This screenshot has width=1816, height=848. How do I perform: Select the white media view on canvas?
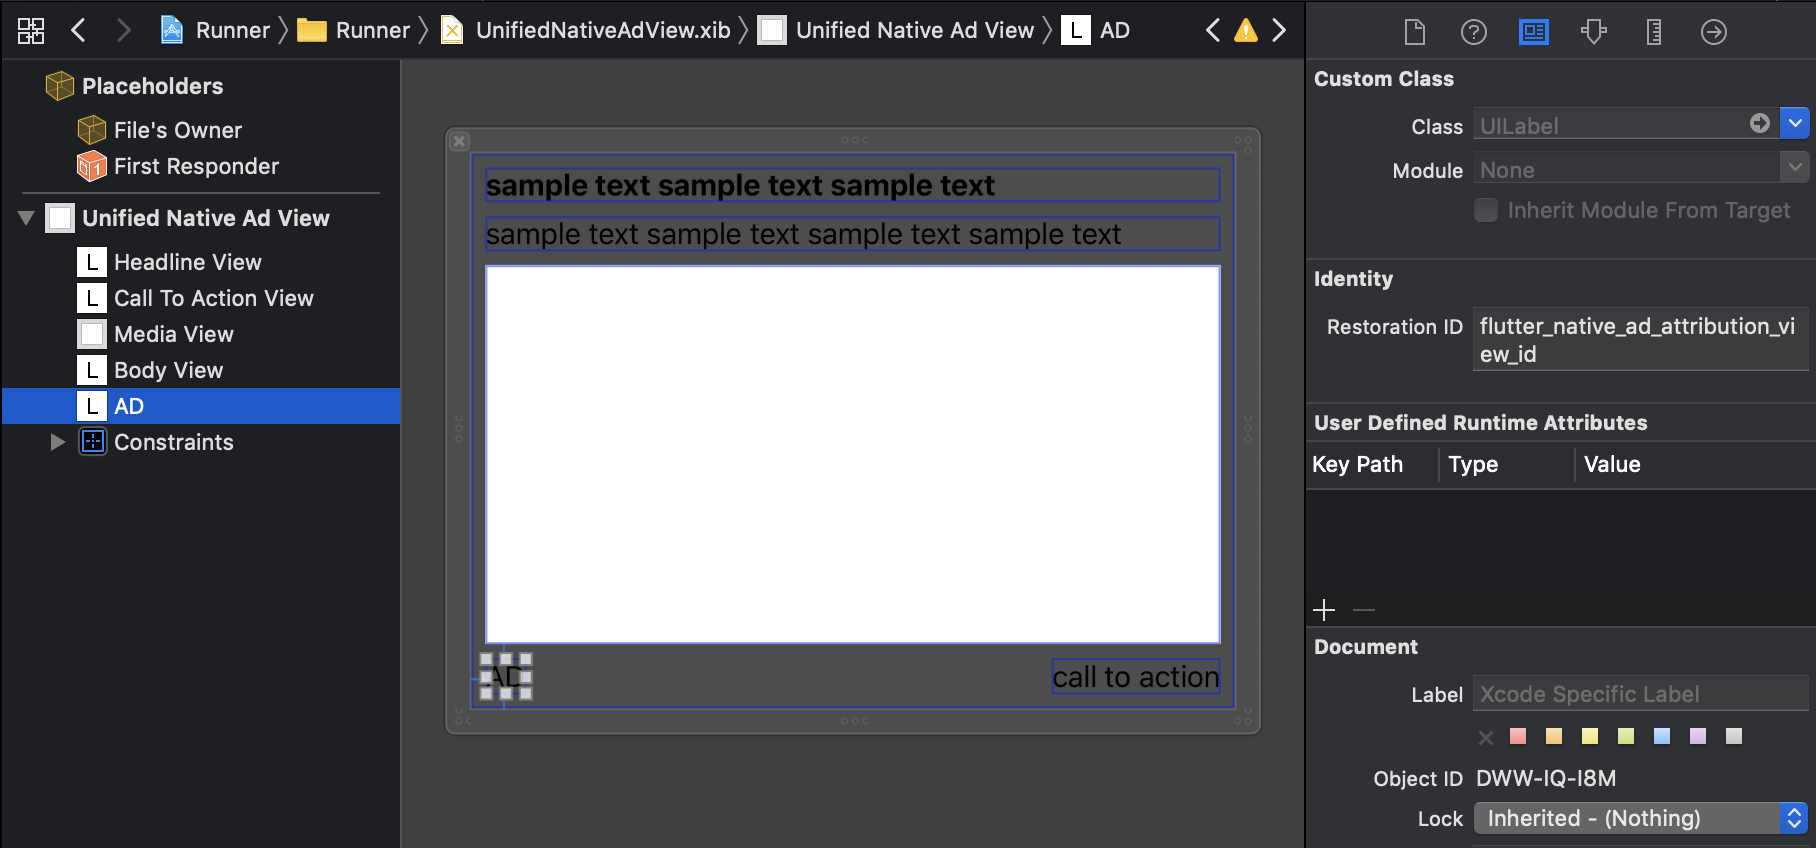point(852,454)
